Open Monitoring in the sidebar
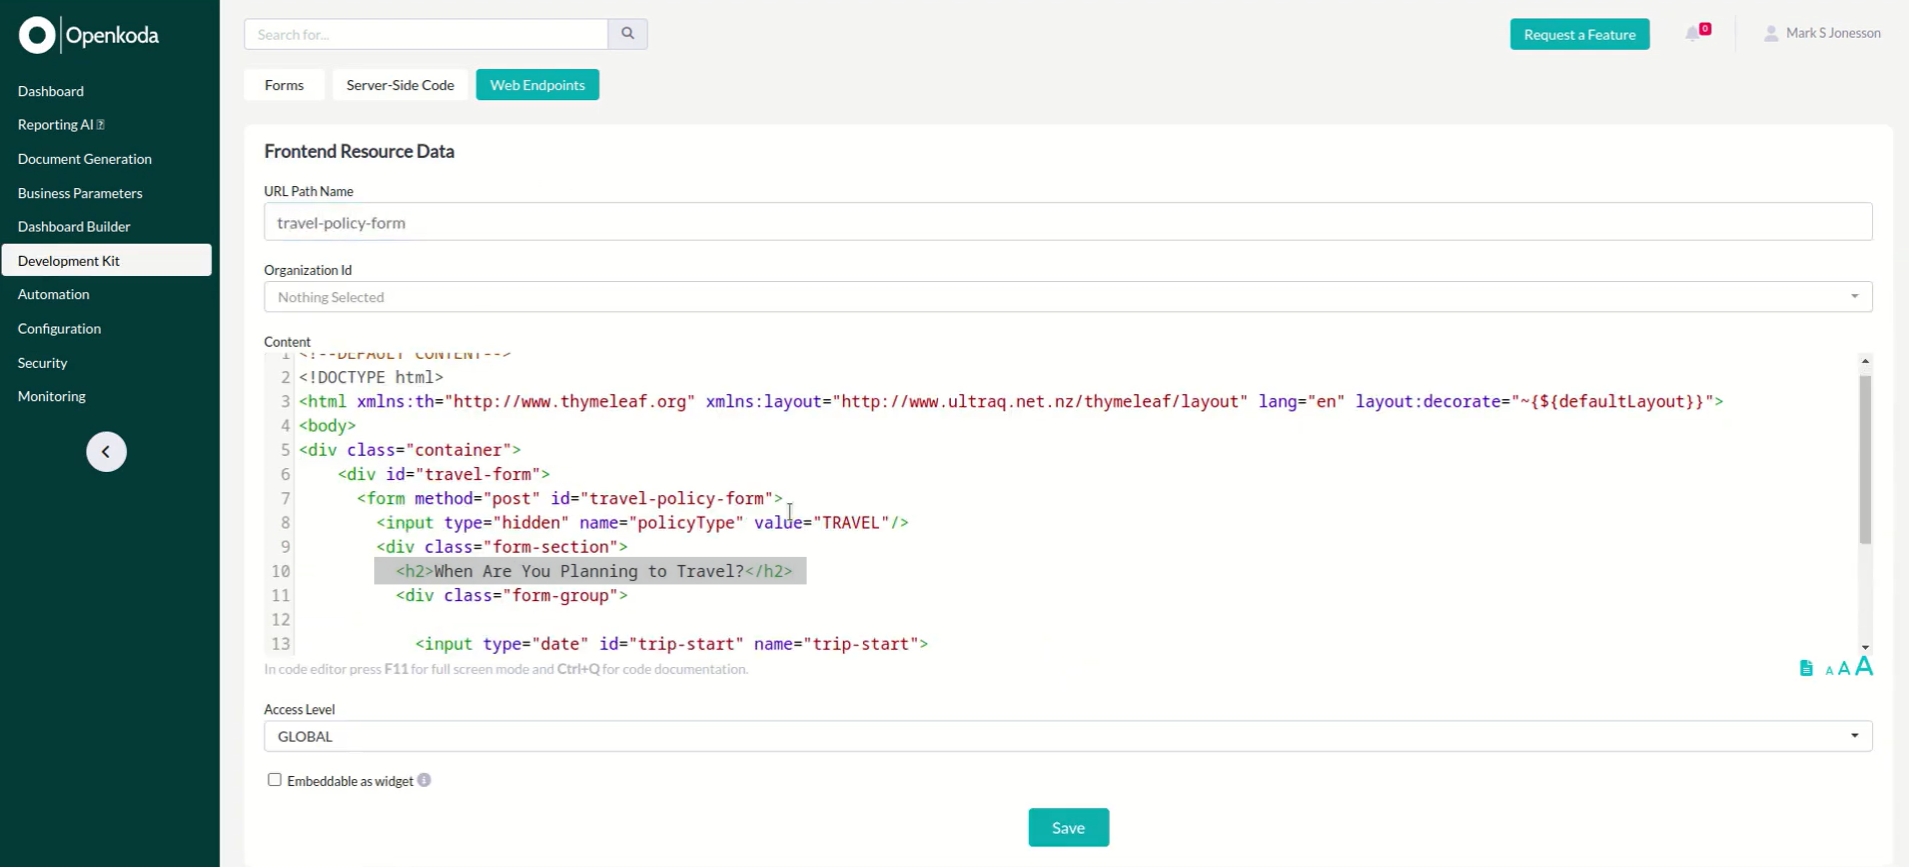This screenshot has width=1909, height=867. [x=52, y=396]
